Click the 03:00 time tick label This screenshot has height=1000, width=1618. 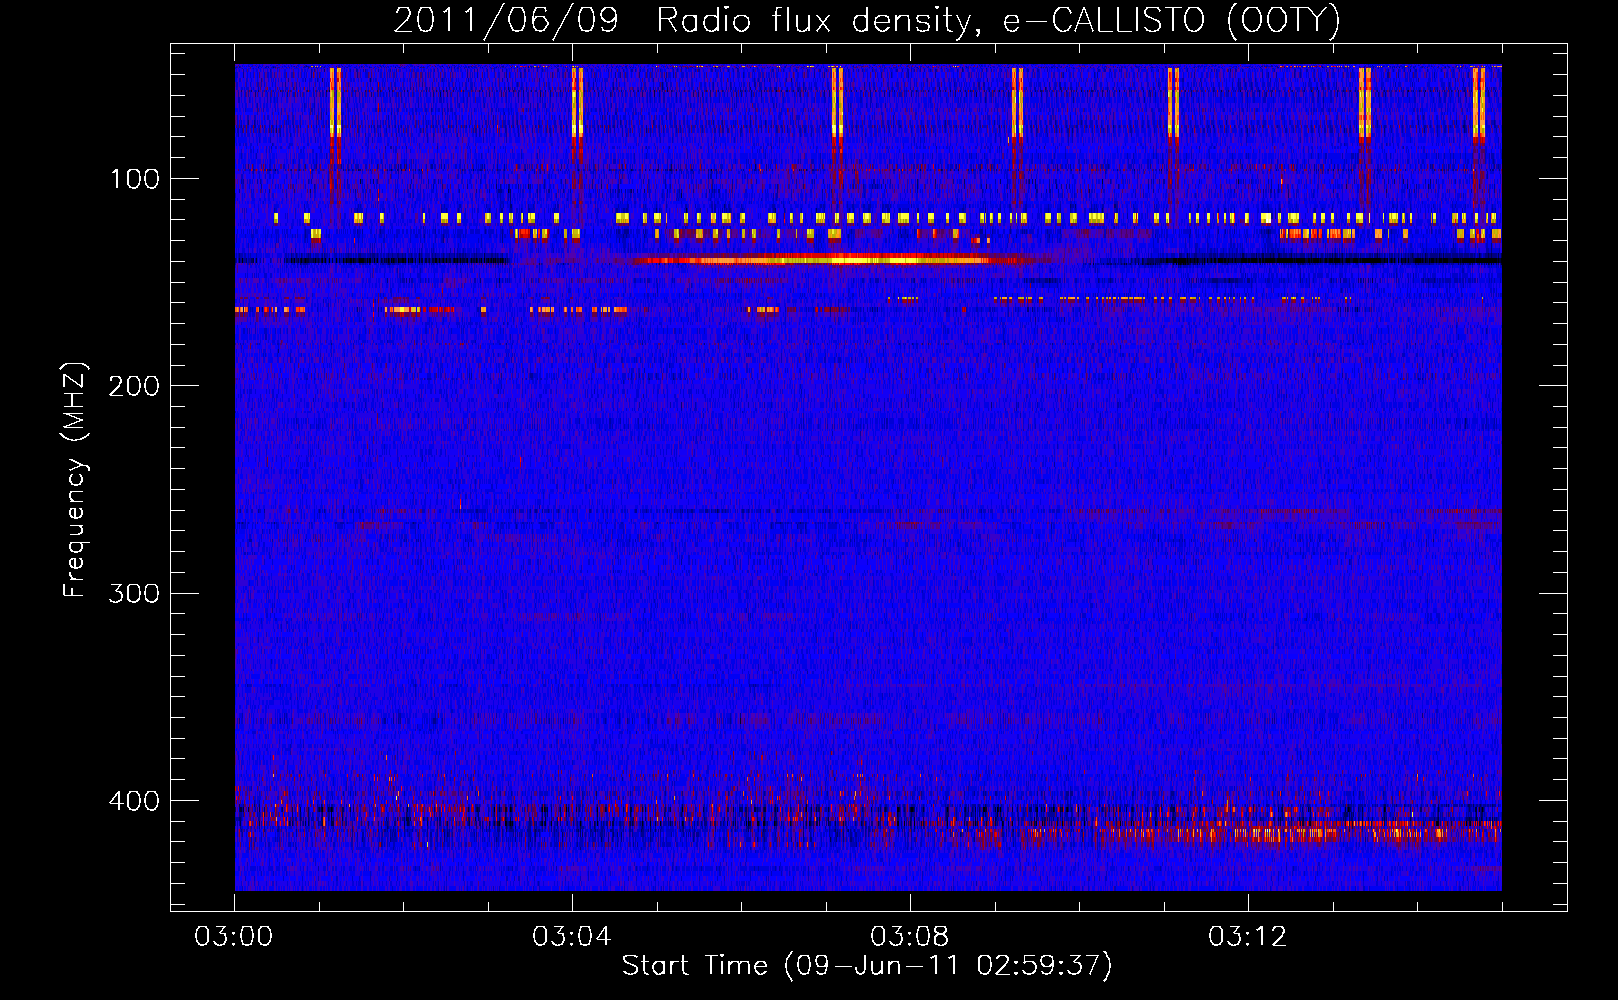(x=234, y=936)
